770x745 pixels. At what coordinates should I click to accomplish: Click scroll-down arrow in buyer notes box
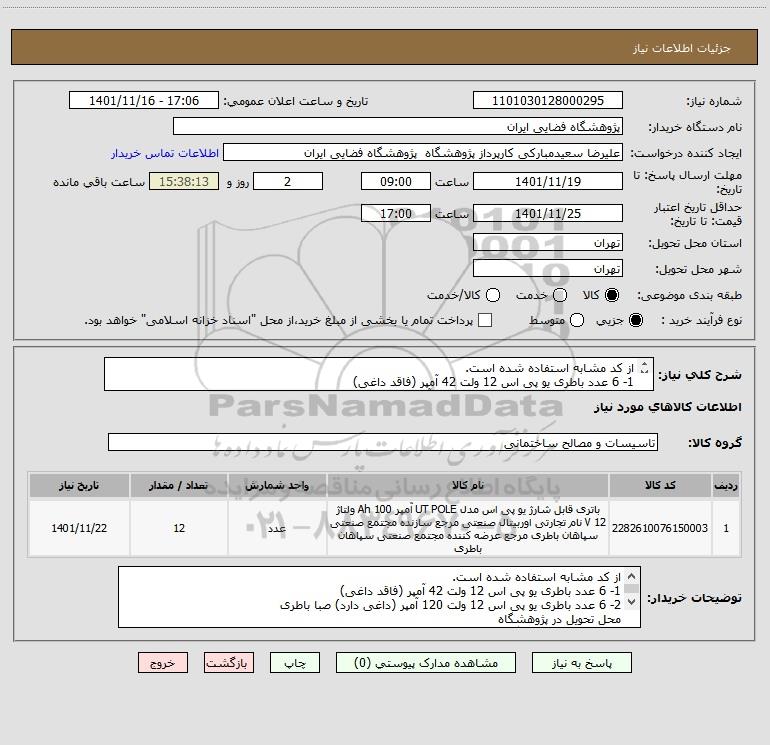point(632,602)
